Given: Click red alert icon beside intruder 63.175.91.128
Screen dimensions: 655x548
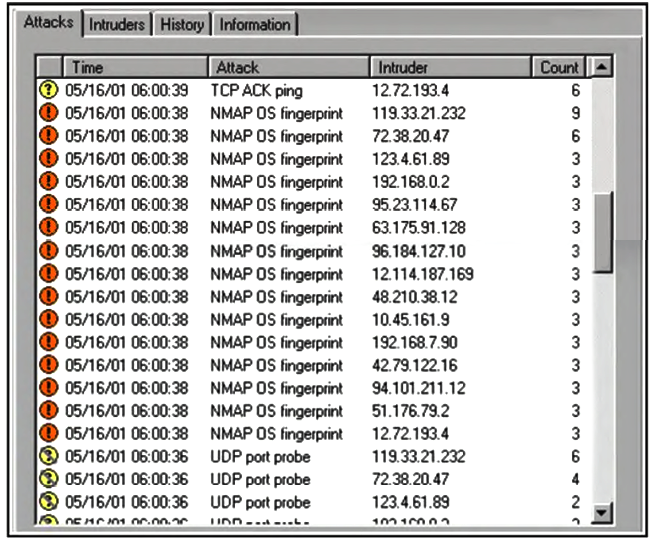Looking at the screenshot, I should coord(48,227).
